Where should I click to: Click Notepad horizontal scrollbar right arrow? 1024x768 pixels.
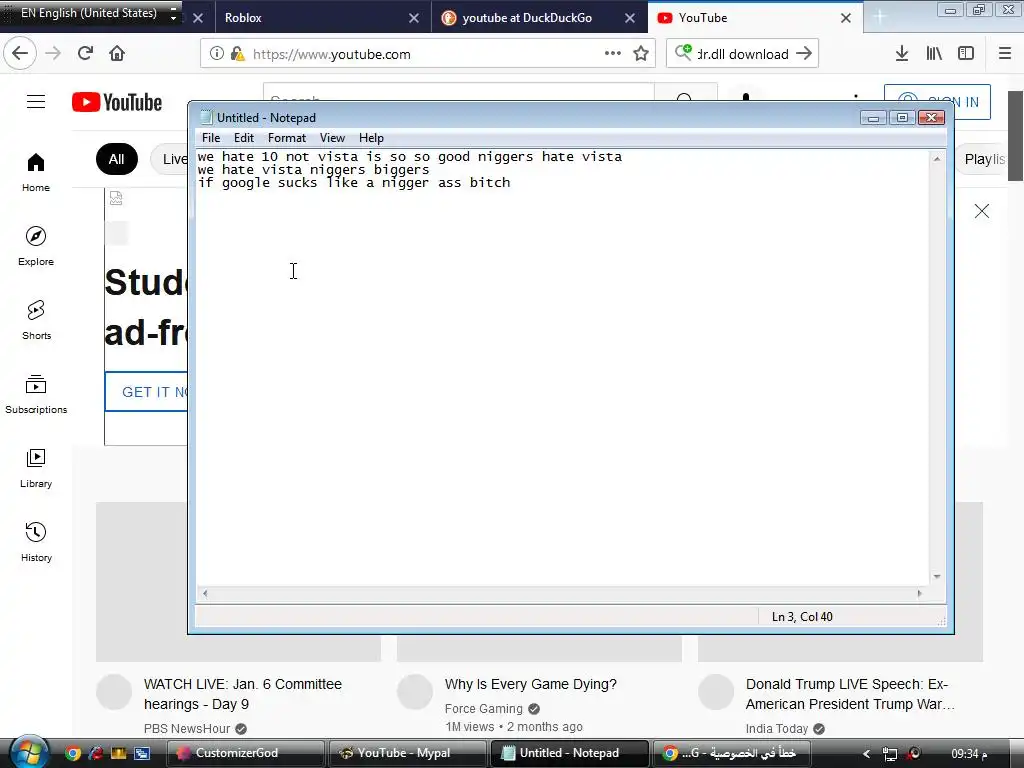click(x=920, y=594)
